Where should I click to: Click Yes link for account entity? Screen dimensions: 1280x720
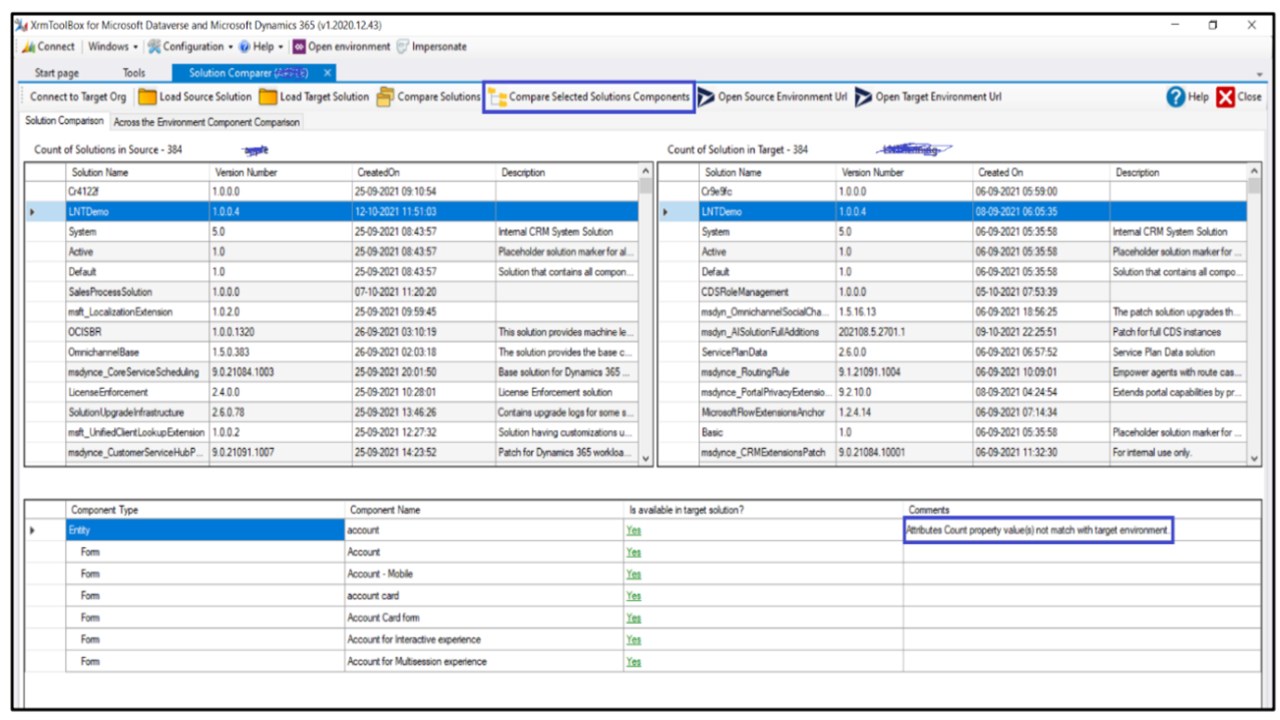(x=633, y=530)
